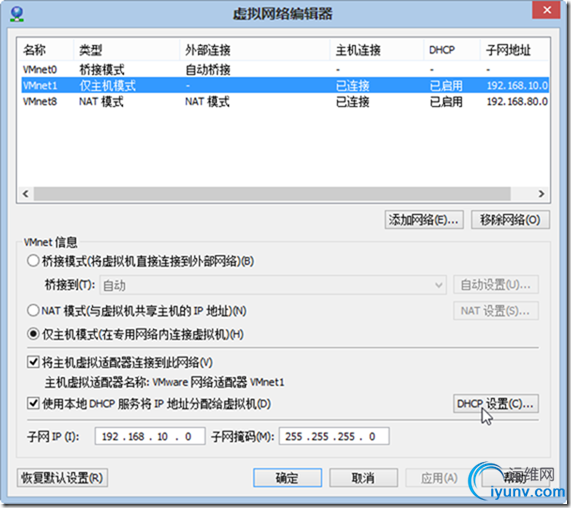571x508 pixels.
Task: Click 自动桥接 in VMnet0 row
Action: click(208, 69)
